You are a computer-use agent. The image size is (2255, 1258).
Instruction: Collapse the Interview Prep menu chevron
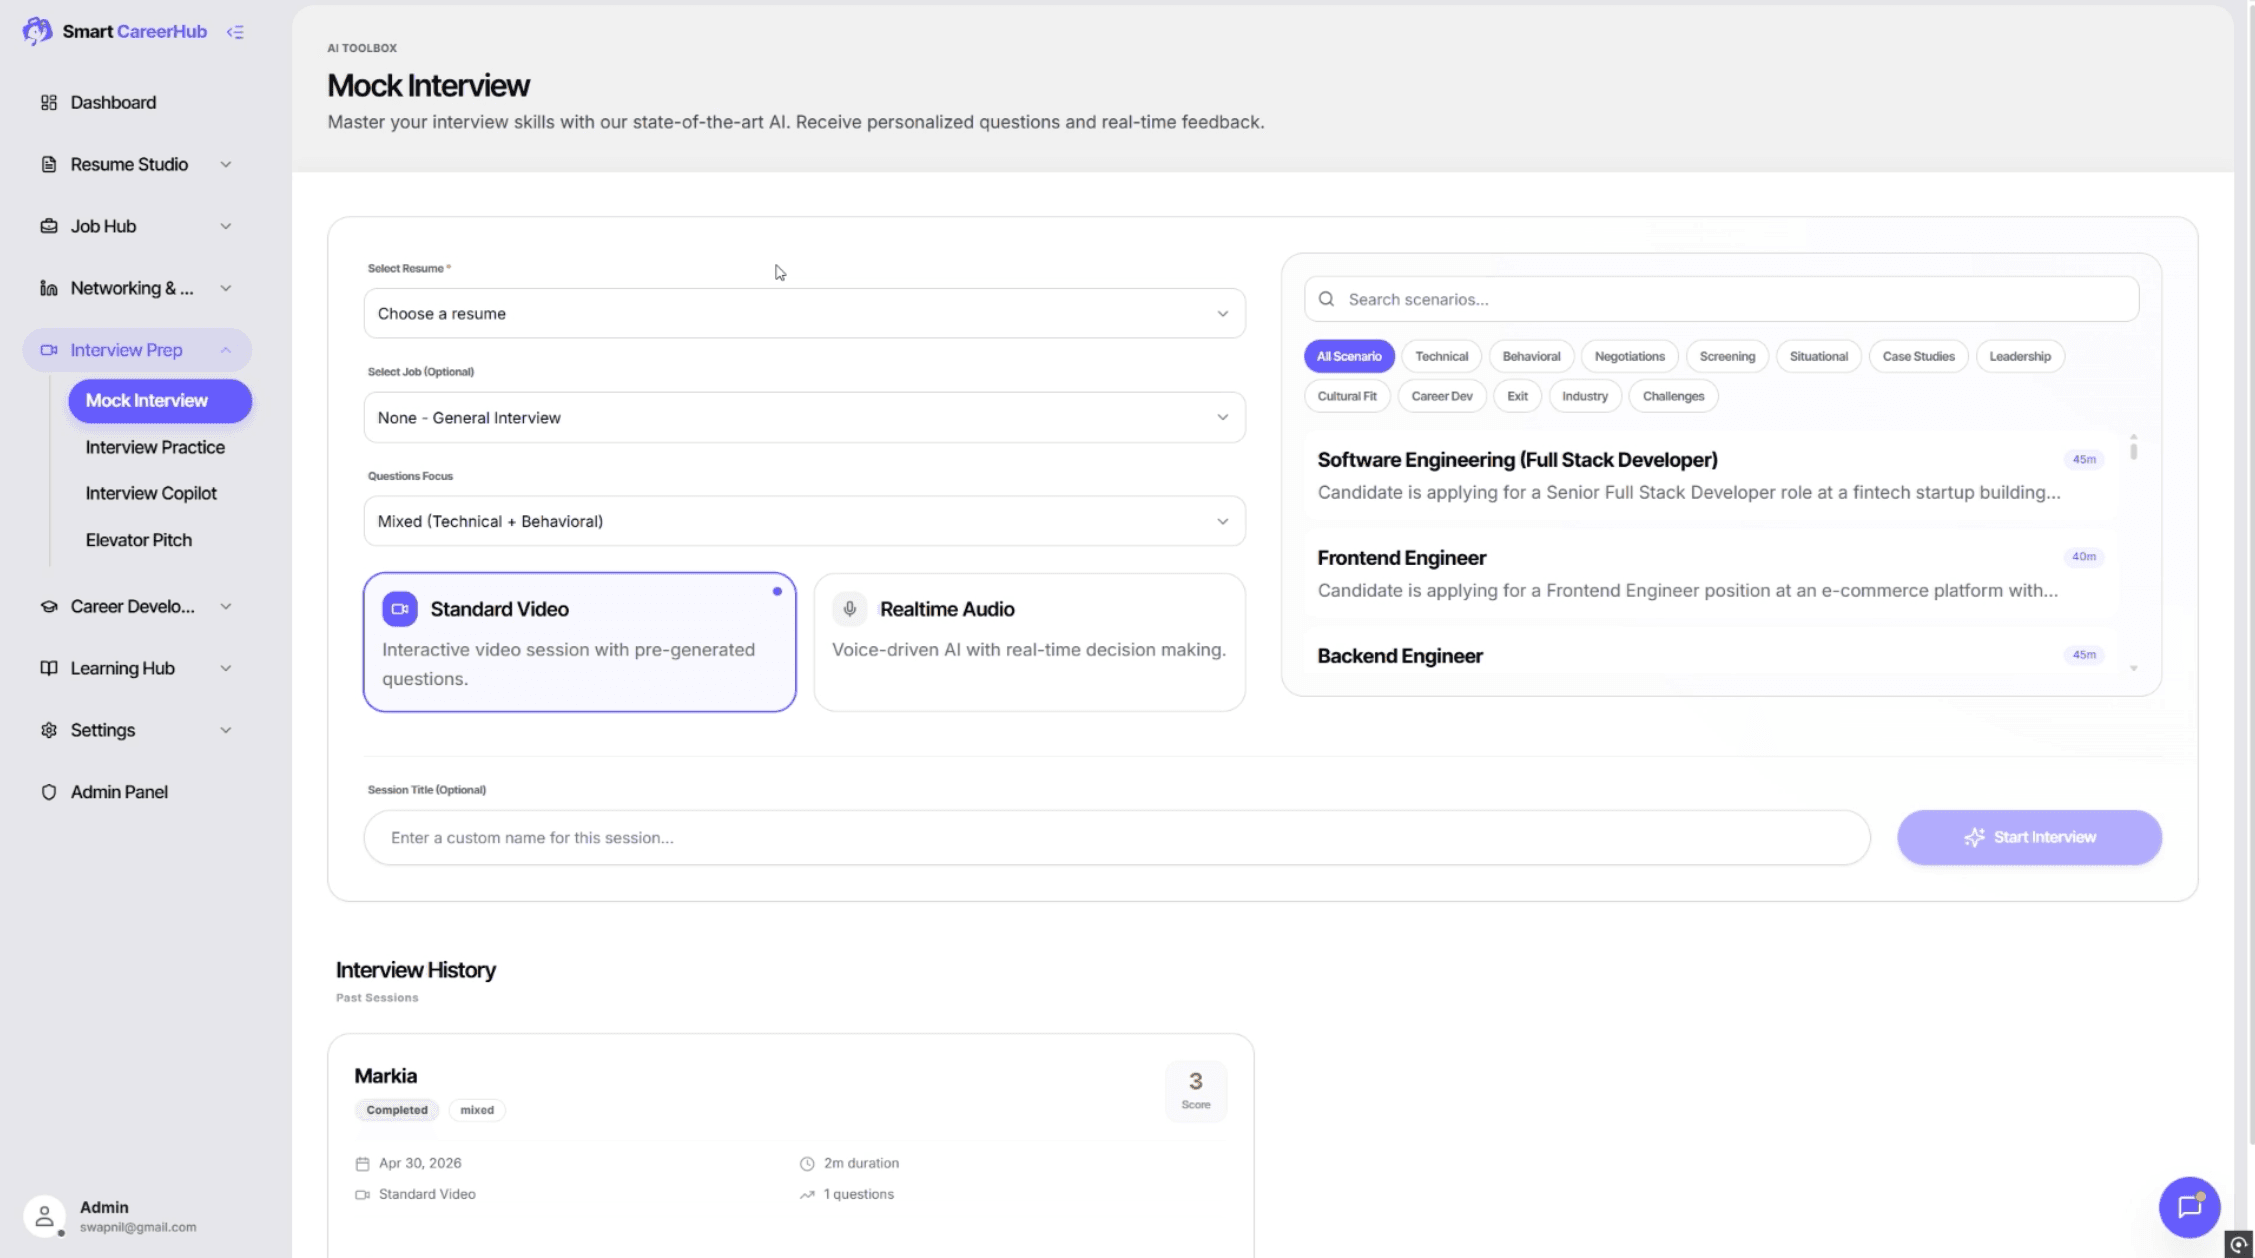tap(225, 350)
